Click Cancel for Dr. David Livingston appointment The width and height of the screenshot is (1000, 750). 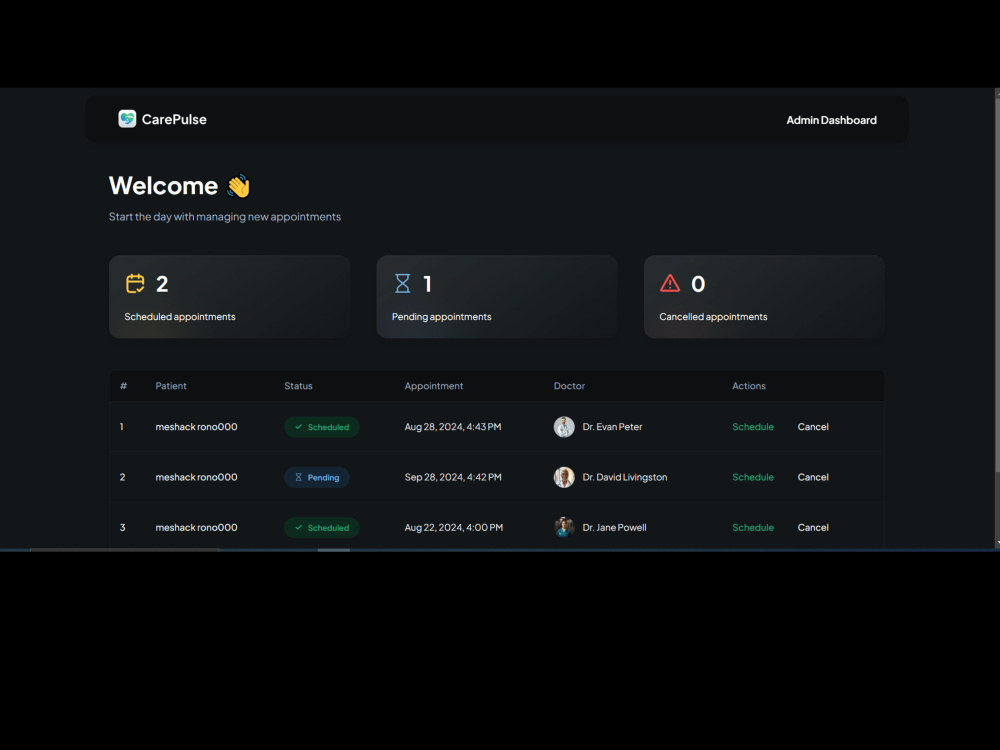[x=813, y=477]
